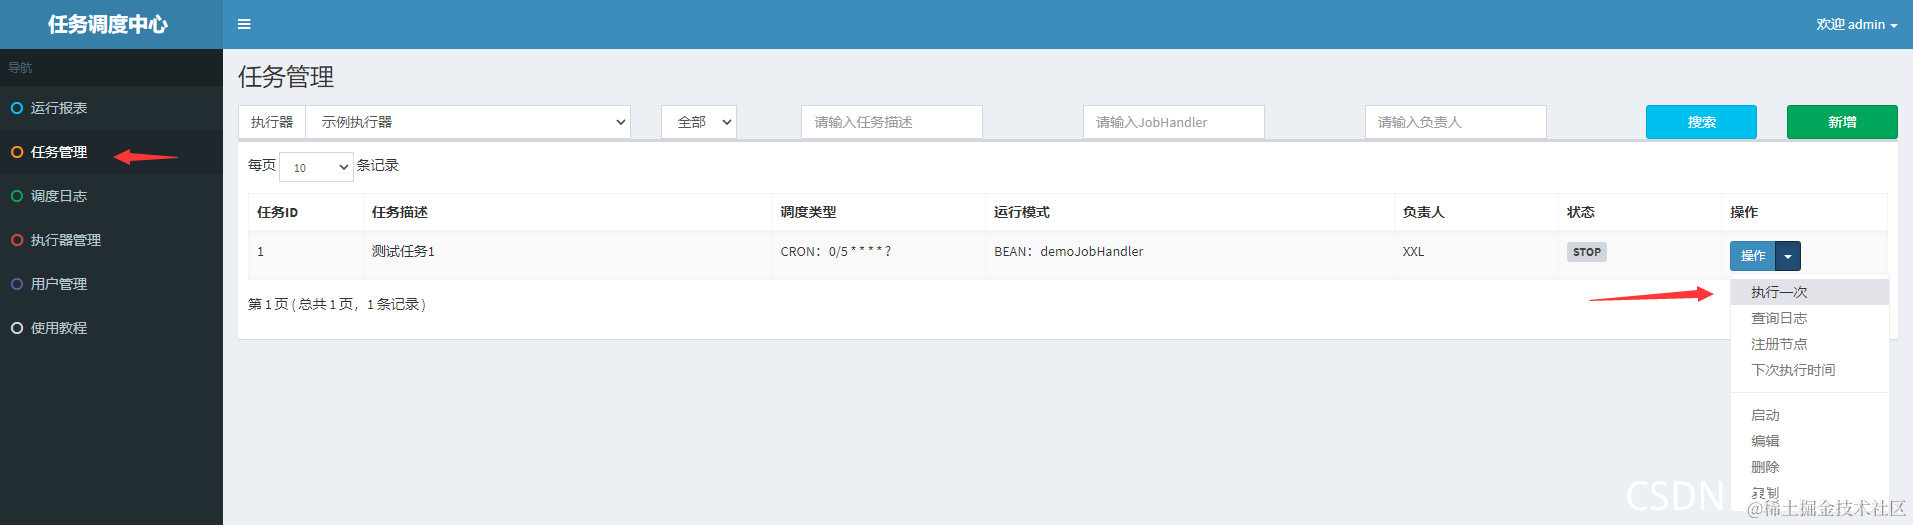The width and height of the screenshot is (1913, 525).
Task: Open the per-page records count dropdown
Action: (x=316, y=167)
